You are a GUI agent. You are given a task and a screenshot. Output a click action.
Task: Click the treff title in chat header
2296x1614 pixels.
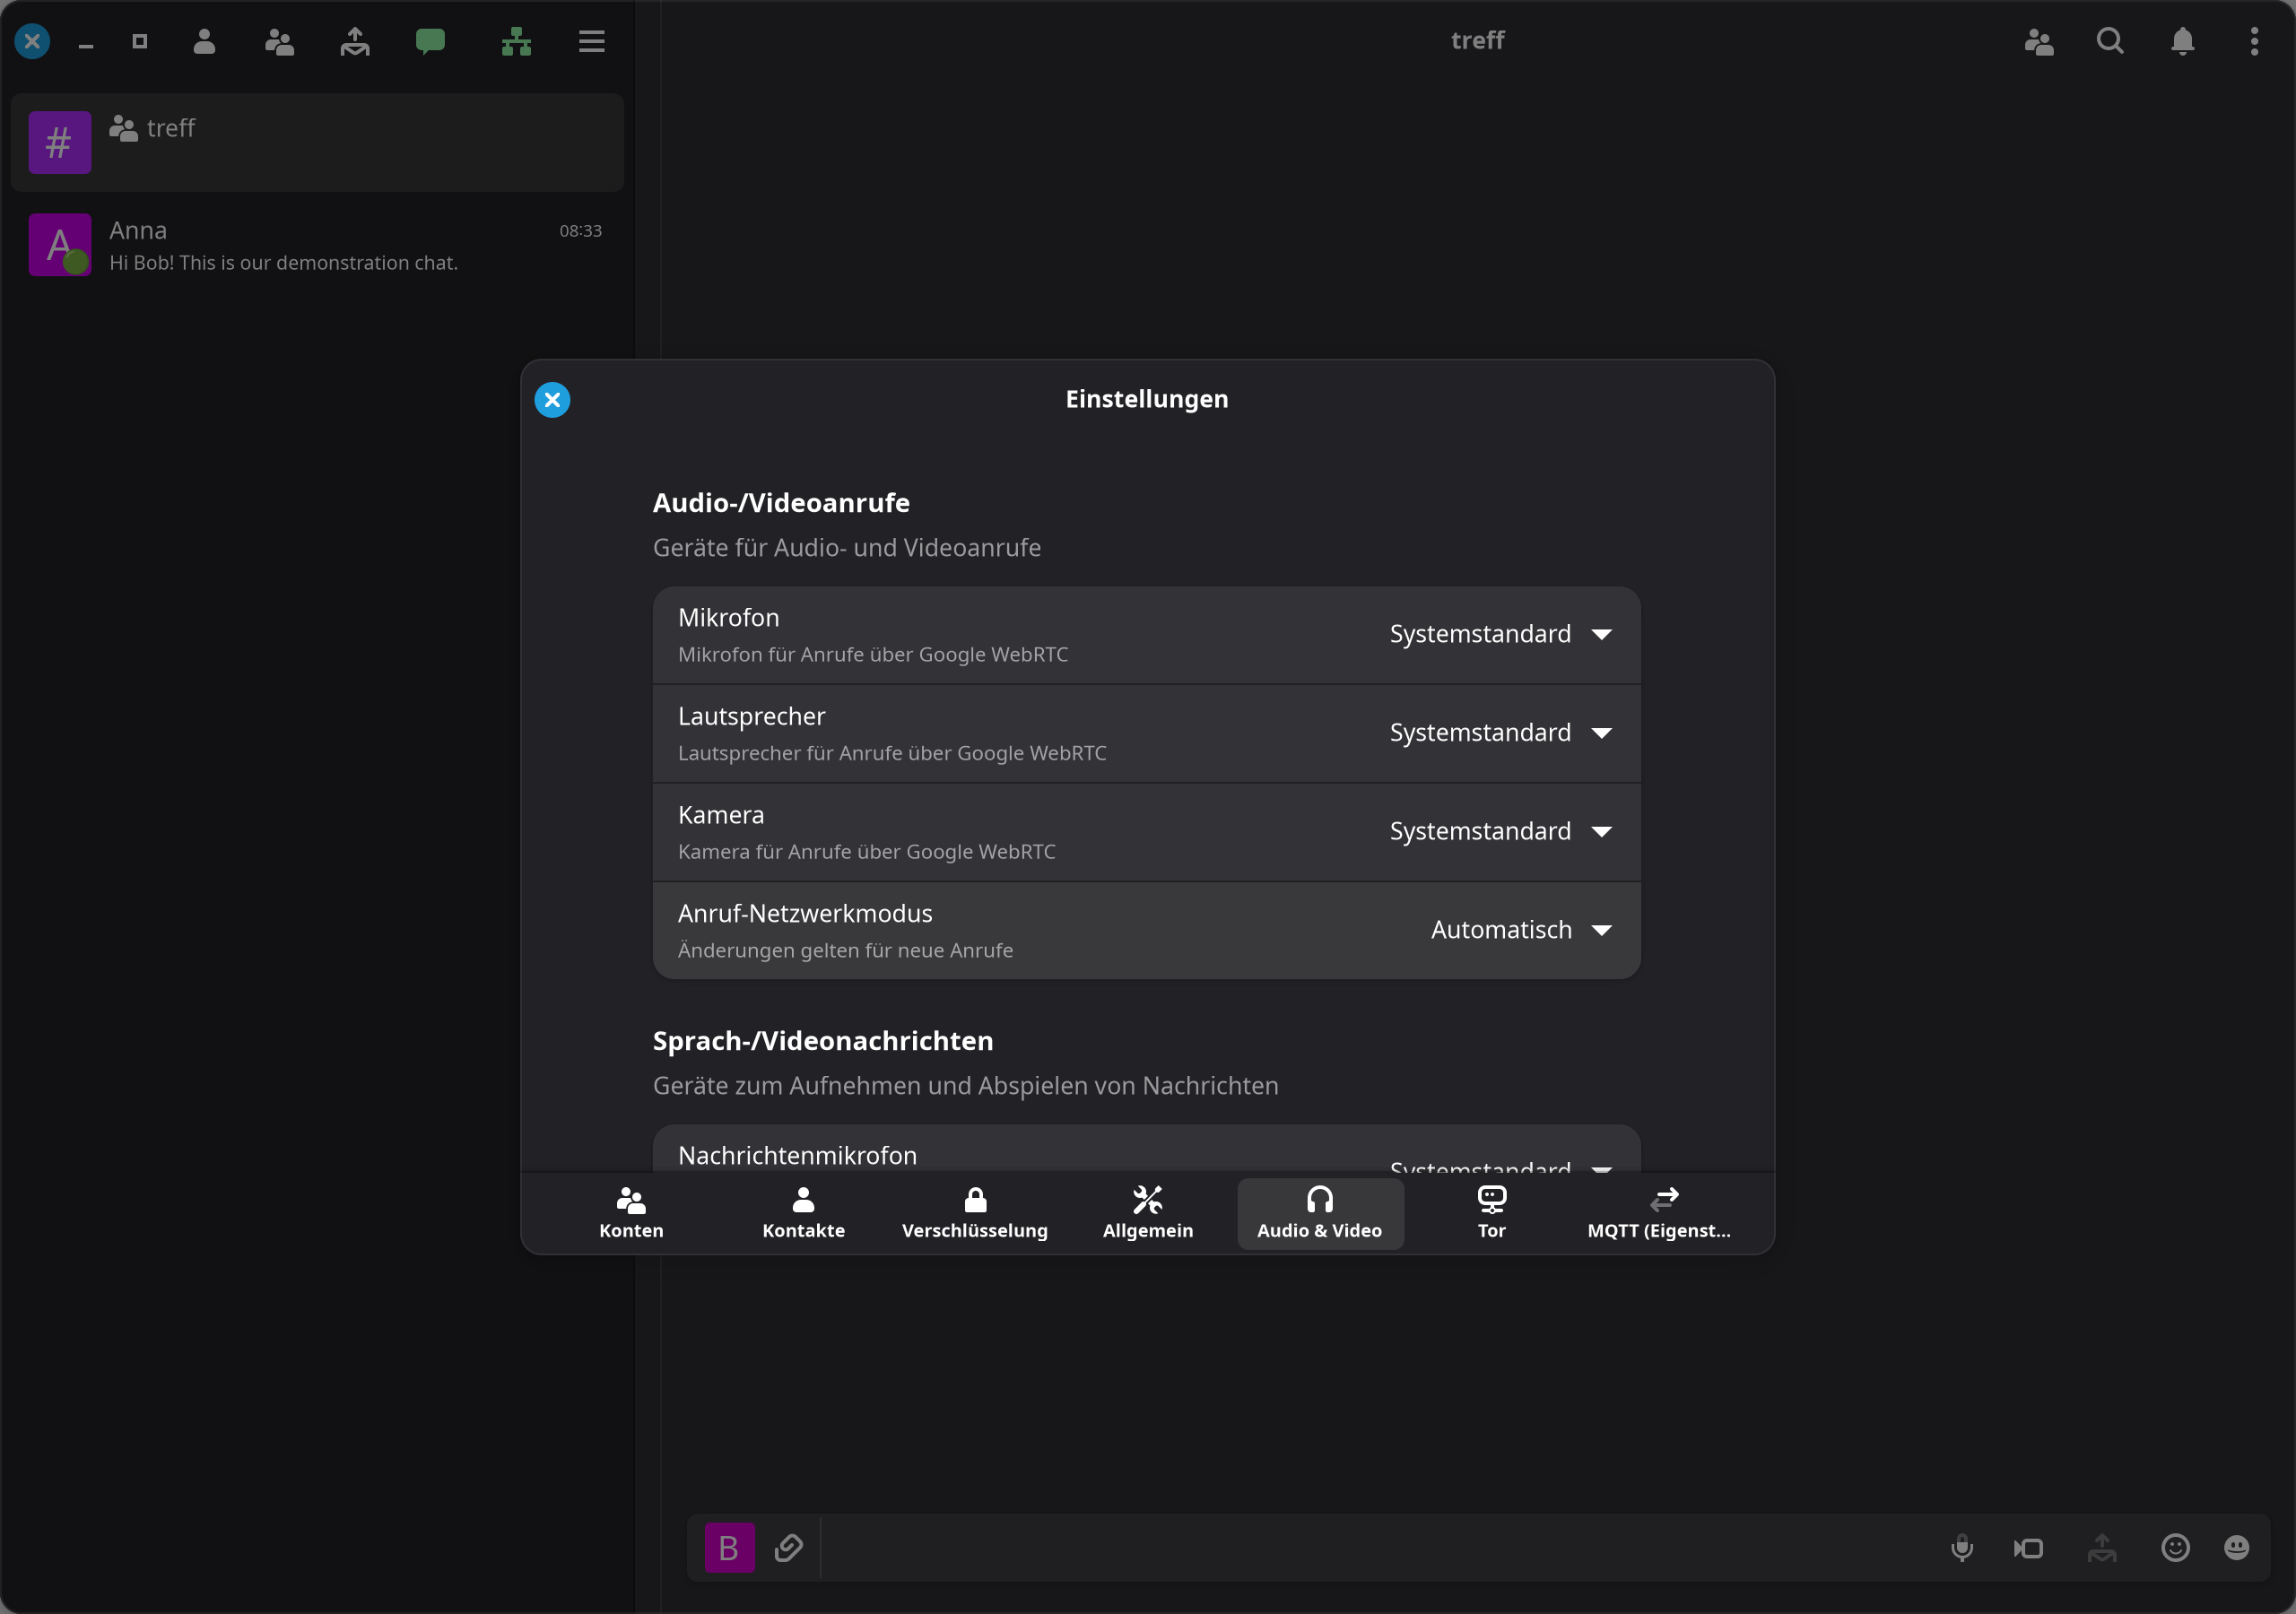pos(1477,40)
